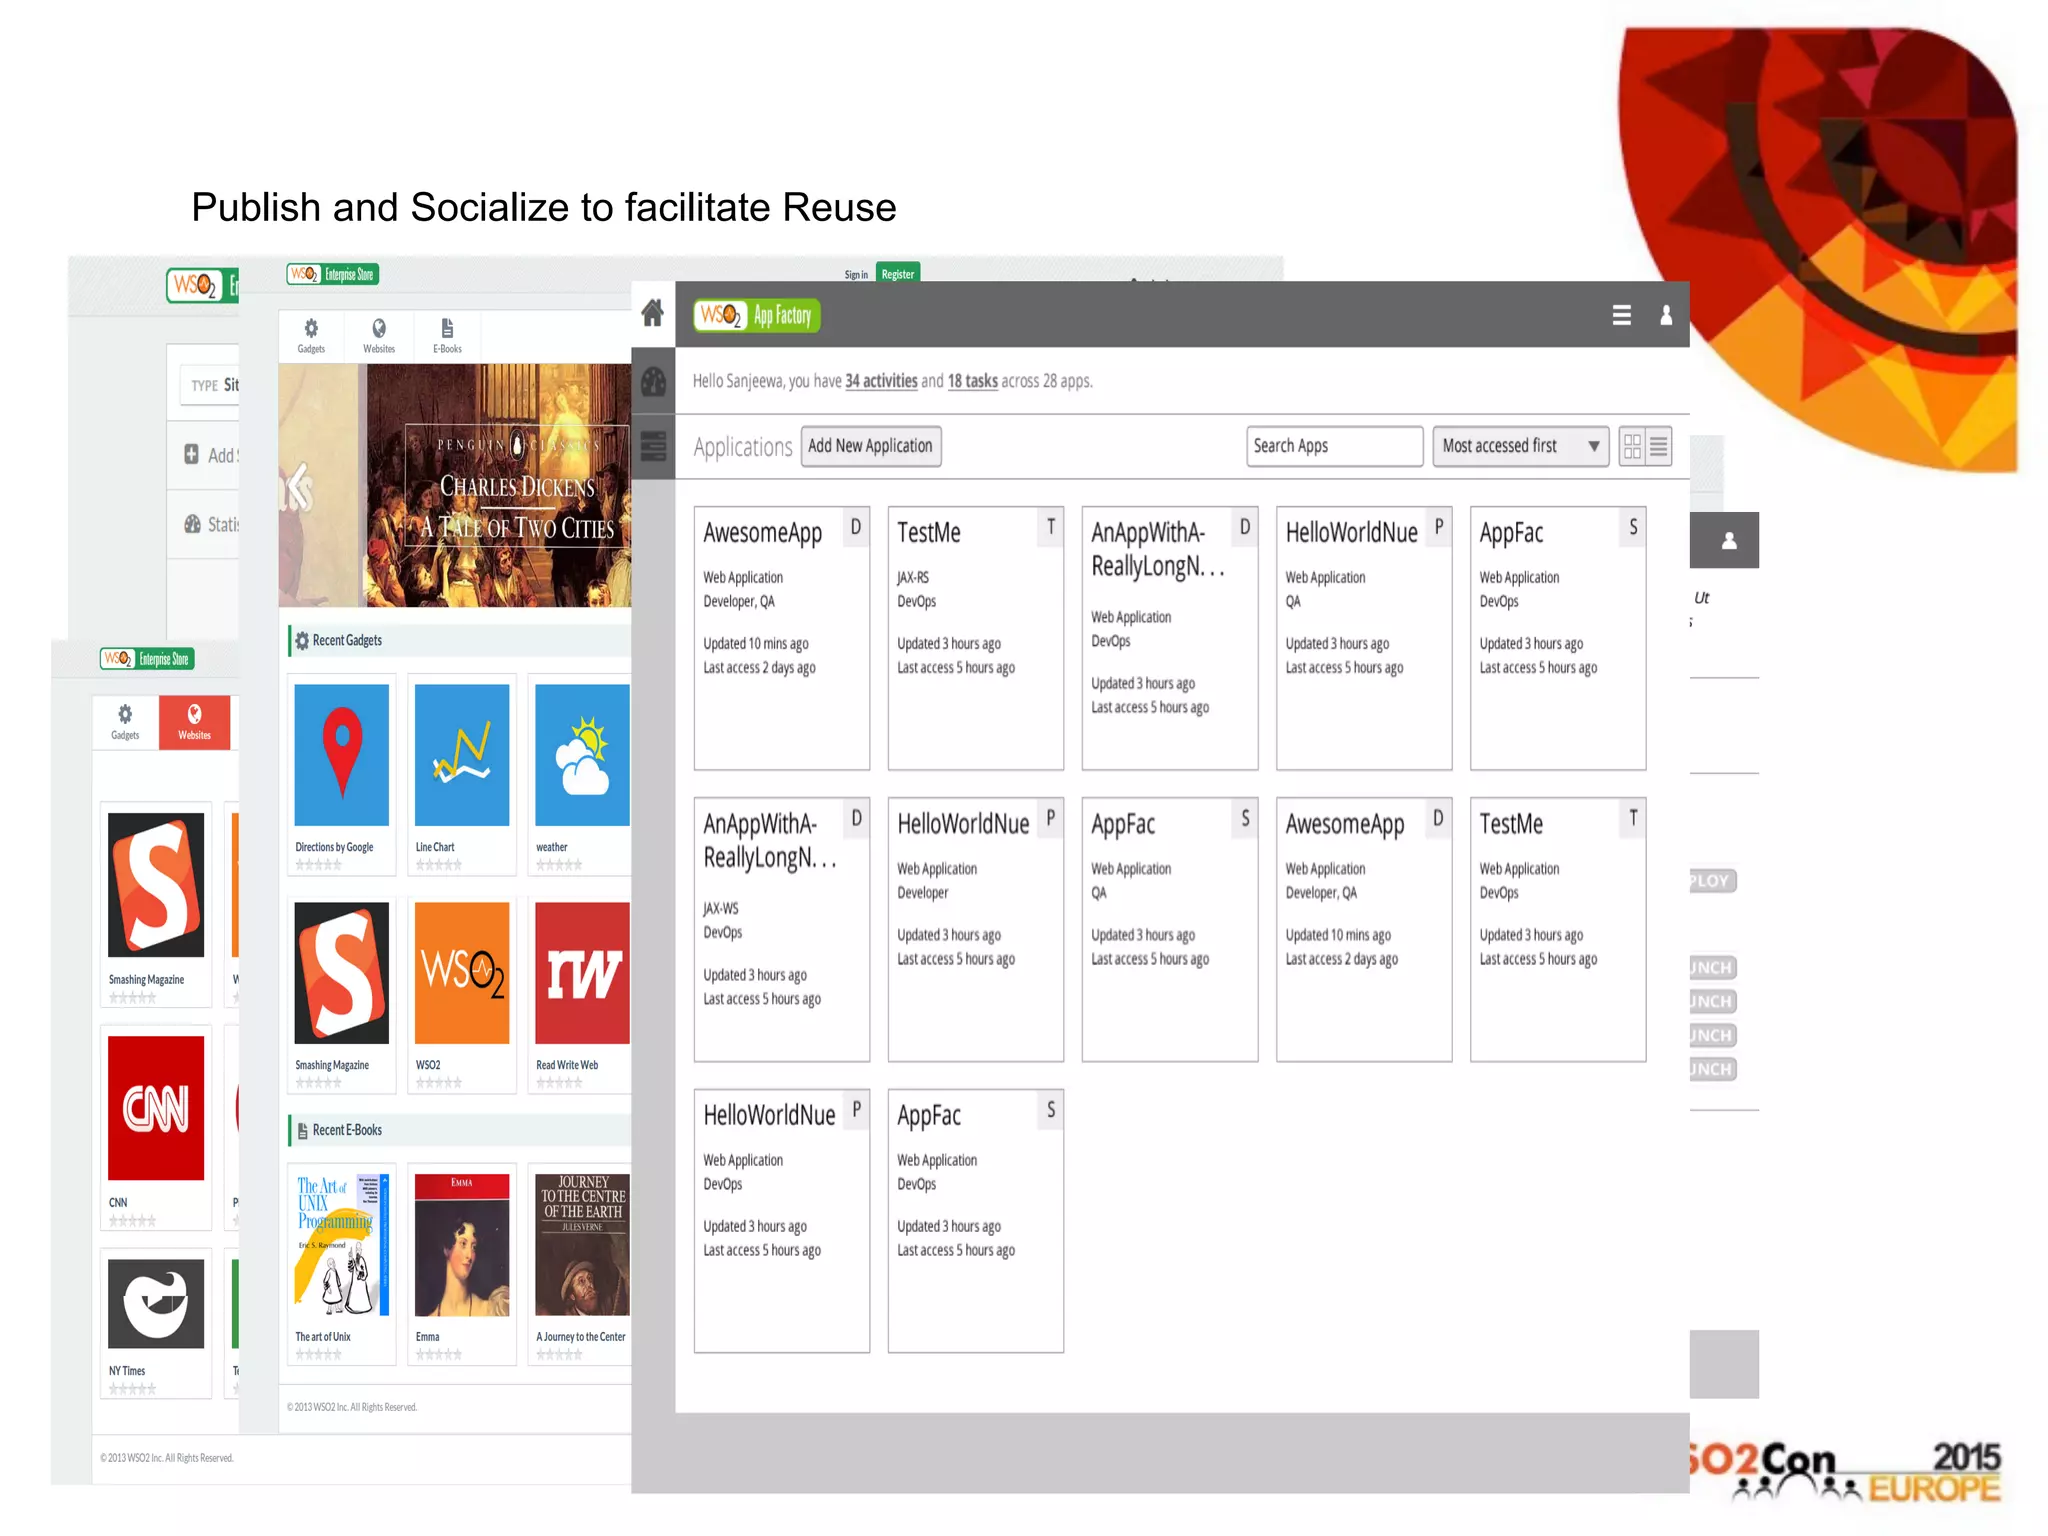Open weather gadget tile
This screenshot has width=2048, height=1536.
pyautogui.click(x=582, y=775)
